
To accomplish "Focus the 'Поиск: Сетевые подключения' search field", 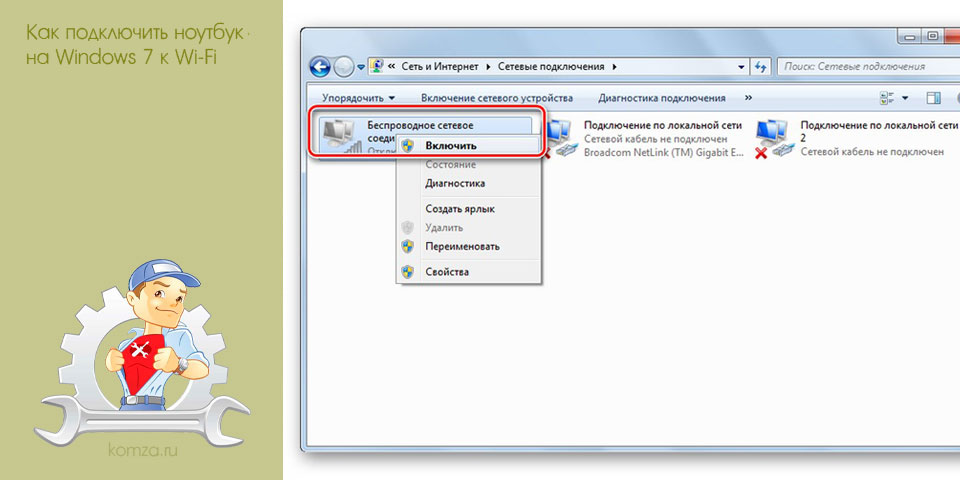I will point(867,67).
